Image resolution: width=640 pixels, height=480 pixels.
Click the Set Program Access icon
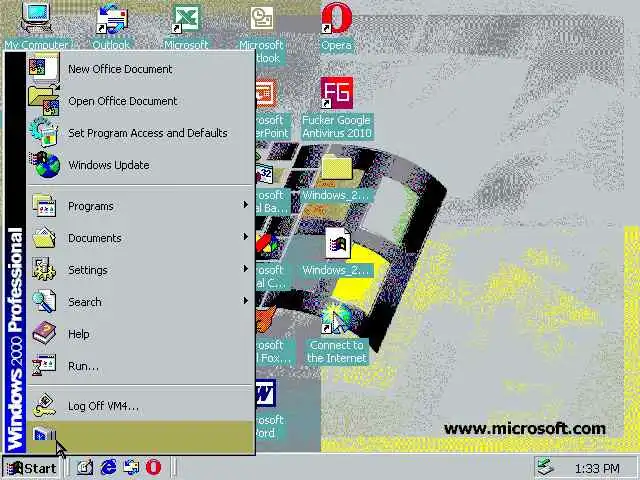point(44,132)
